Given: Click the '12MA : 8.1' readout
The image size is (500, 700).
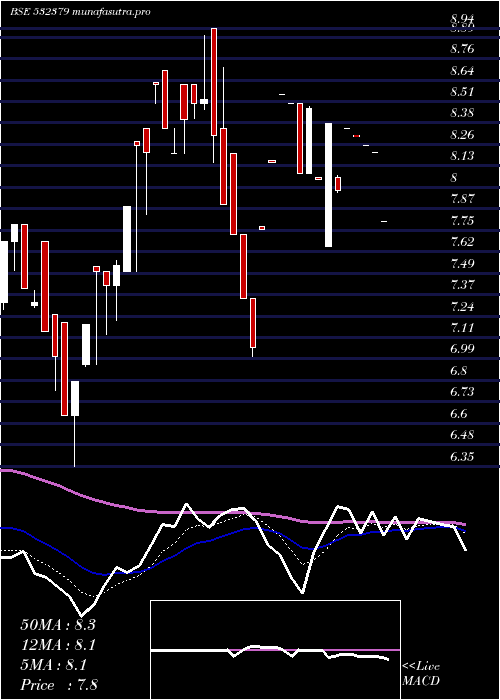Looking at the screenshot, I should point(58,645).
